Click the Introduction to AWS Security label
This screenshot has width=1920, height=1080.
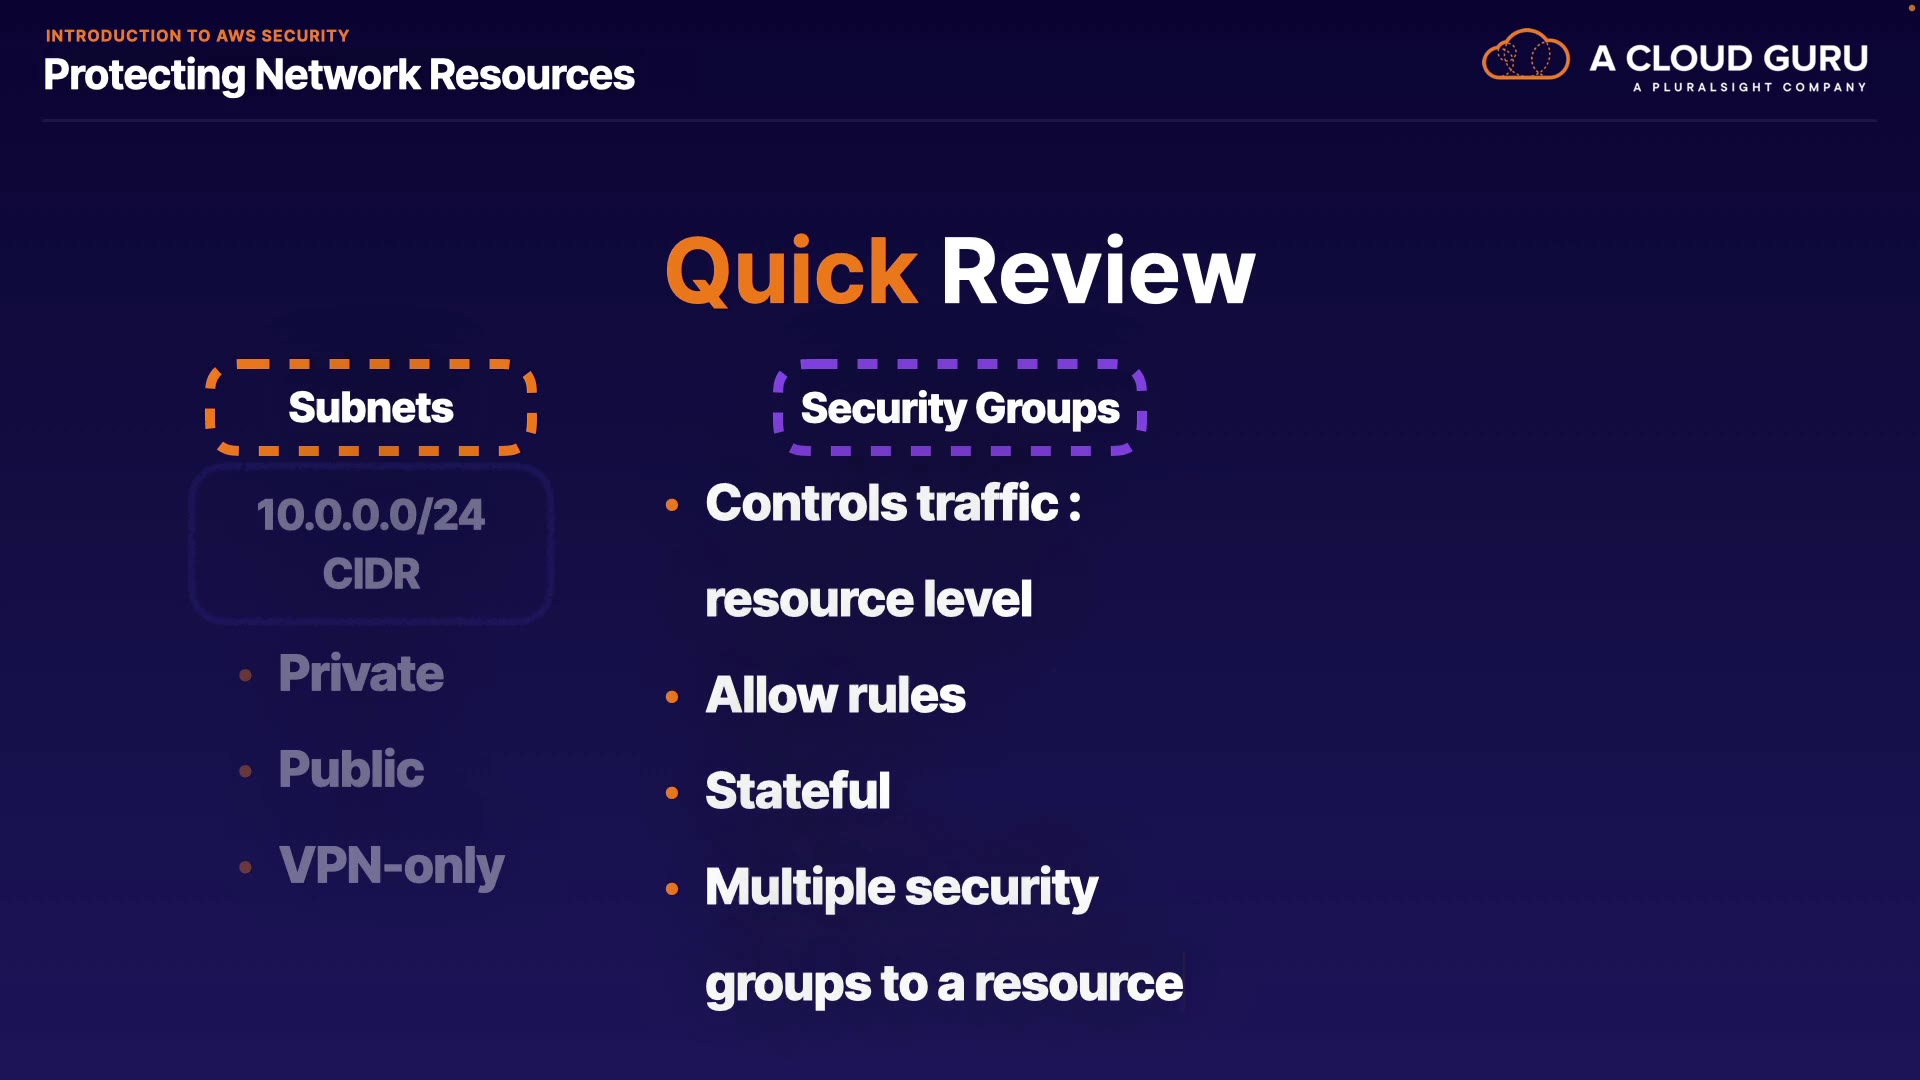197,36
